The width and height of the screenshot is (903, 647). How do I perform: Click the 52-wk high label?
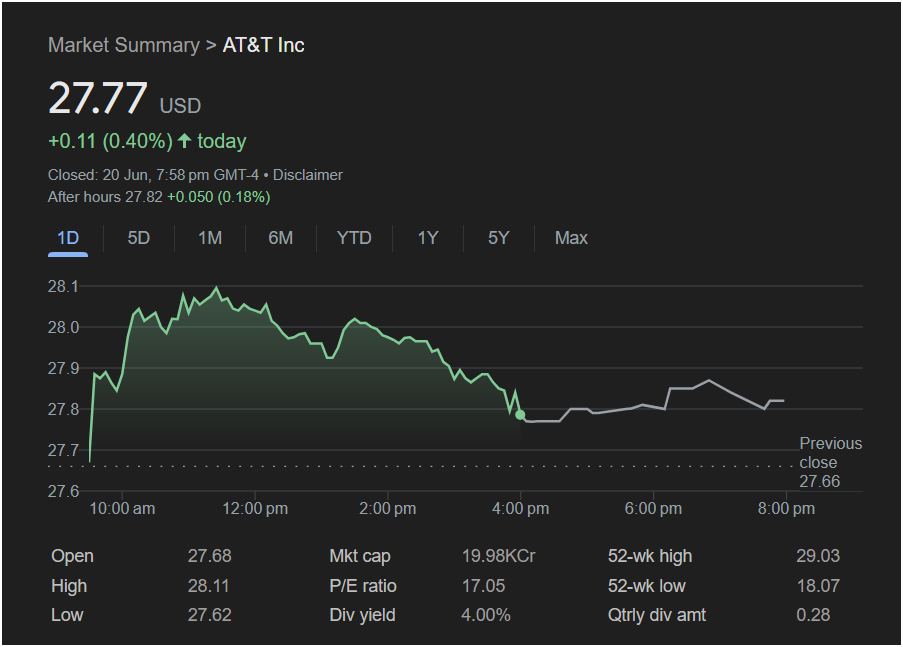650,556
